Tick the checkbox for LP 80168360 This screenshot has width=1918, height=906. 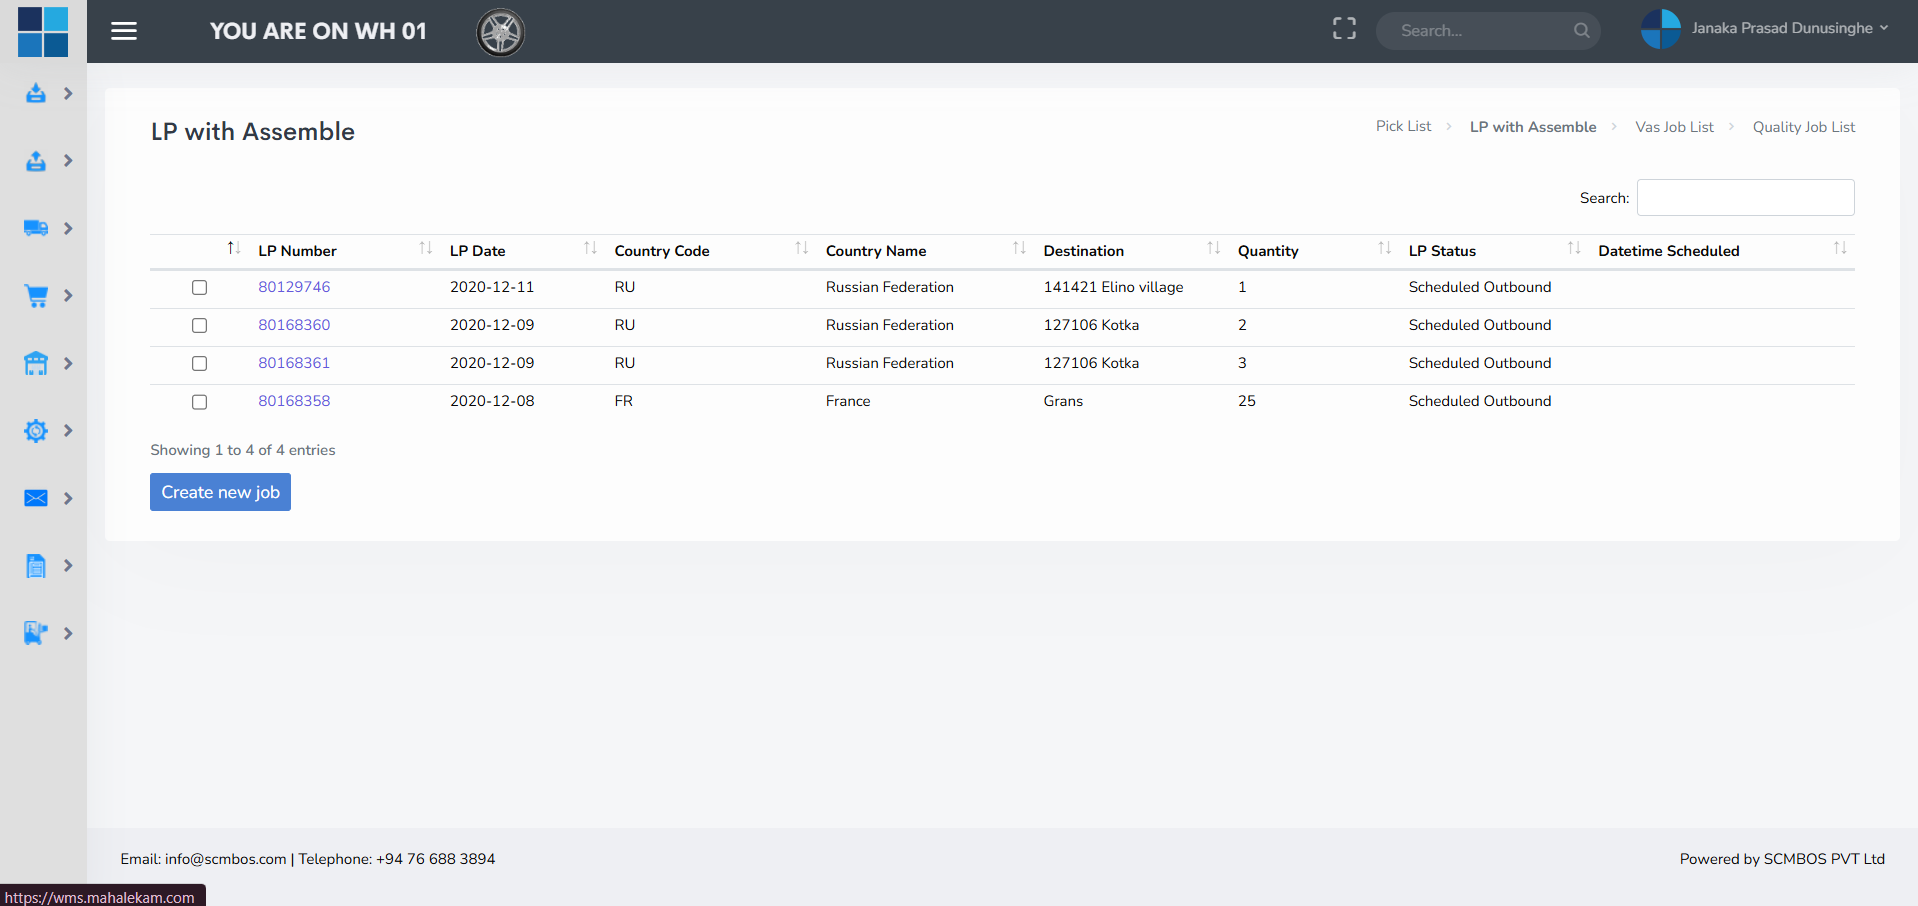coord(200,326)
